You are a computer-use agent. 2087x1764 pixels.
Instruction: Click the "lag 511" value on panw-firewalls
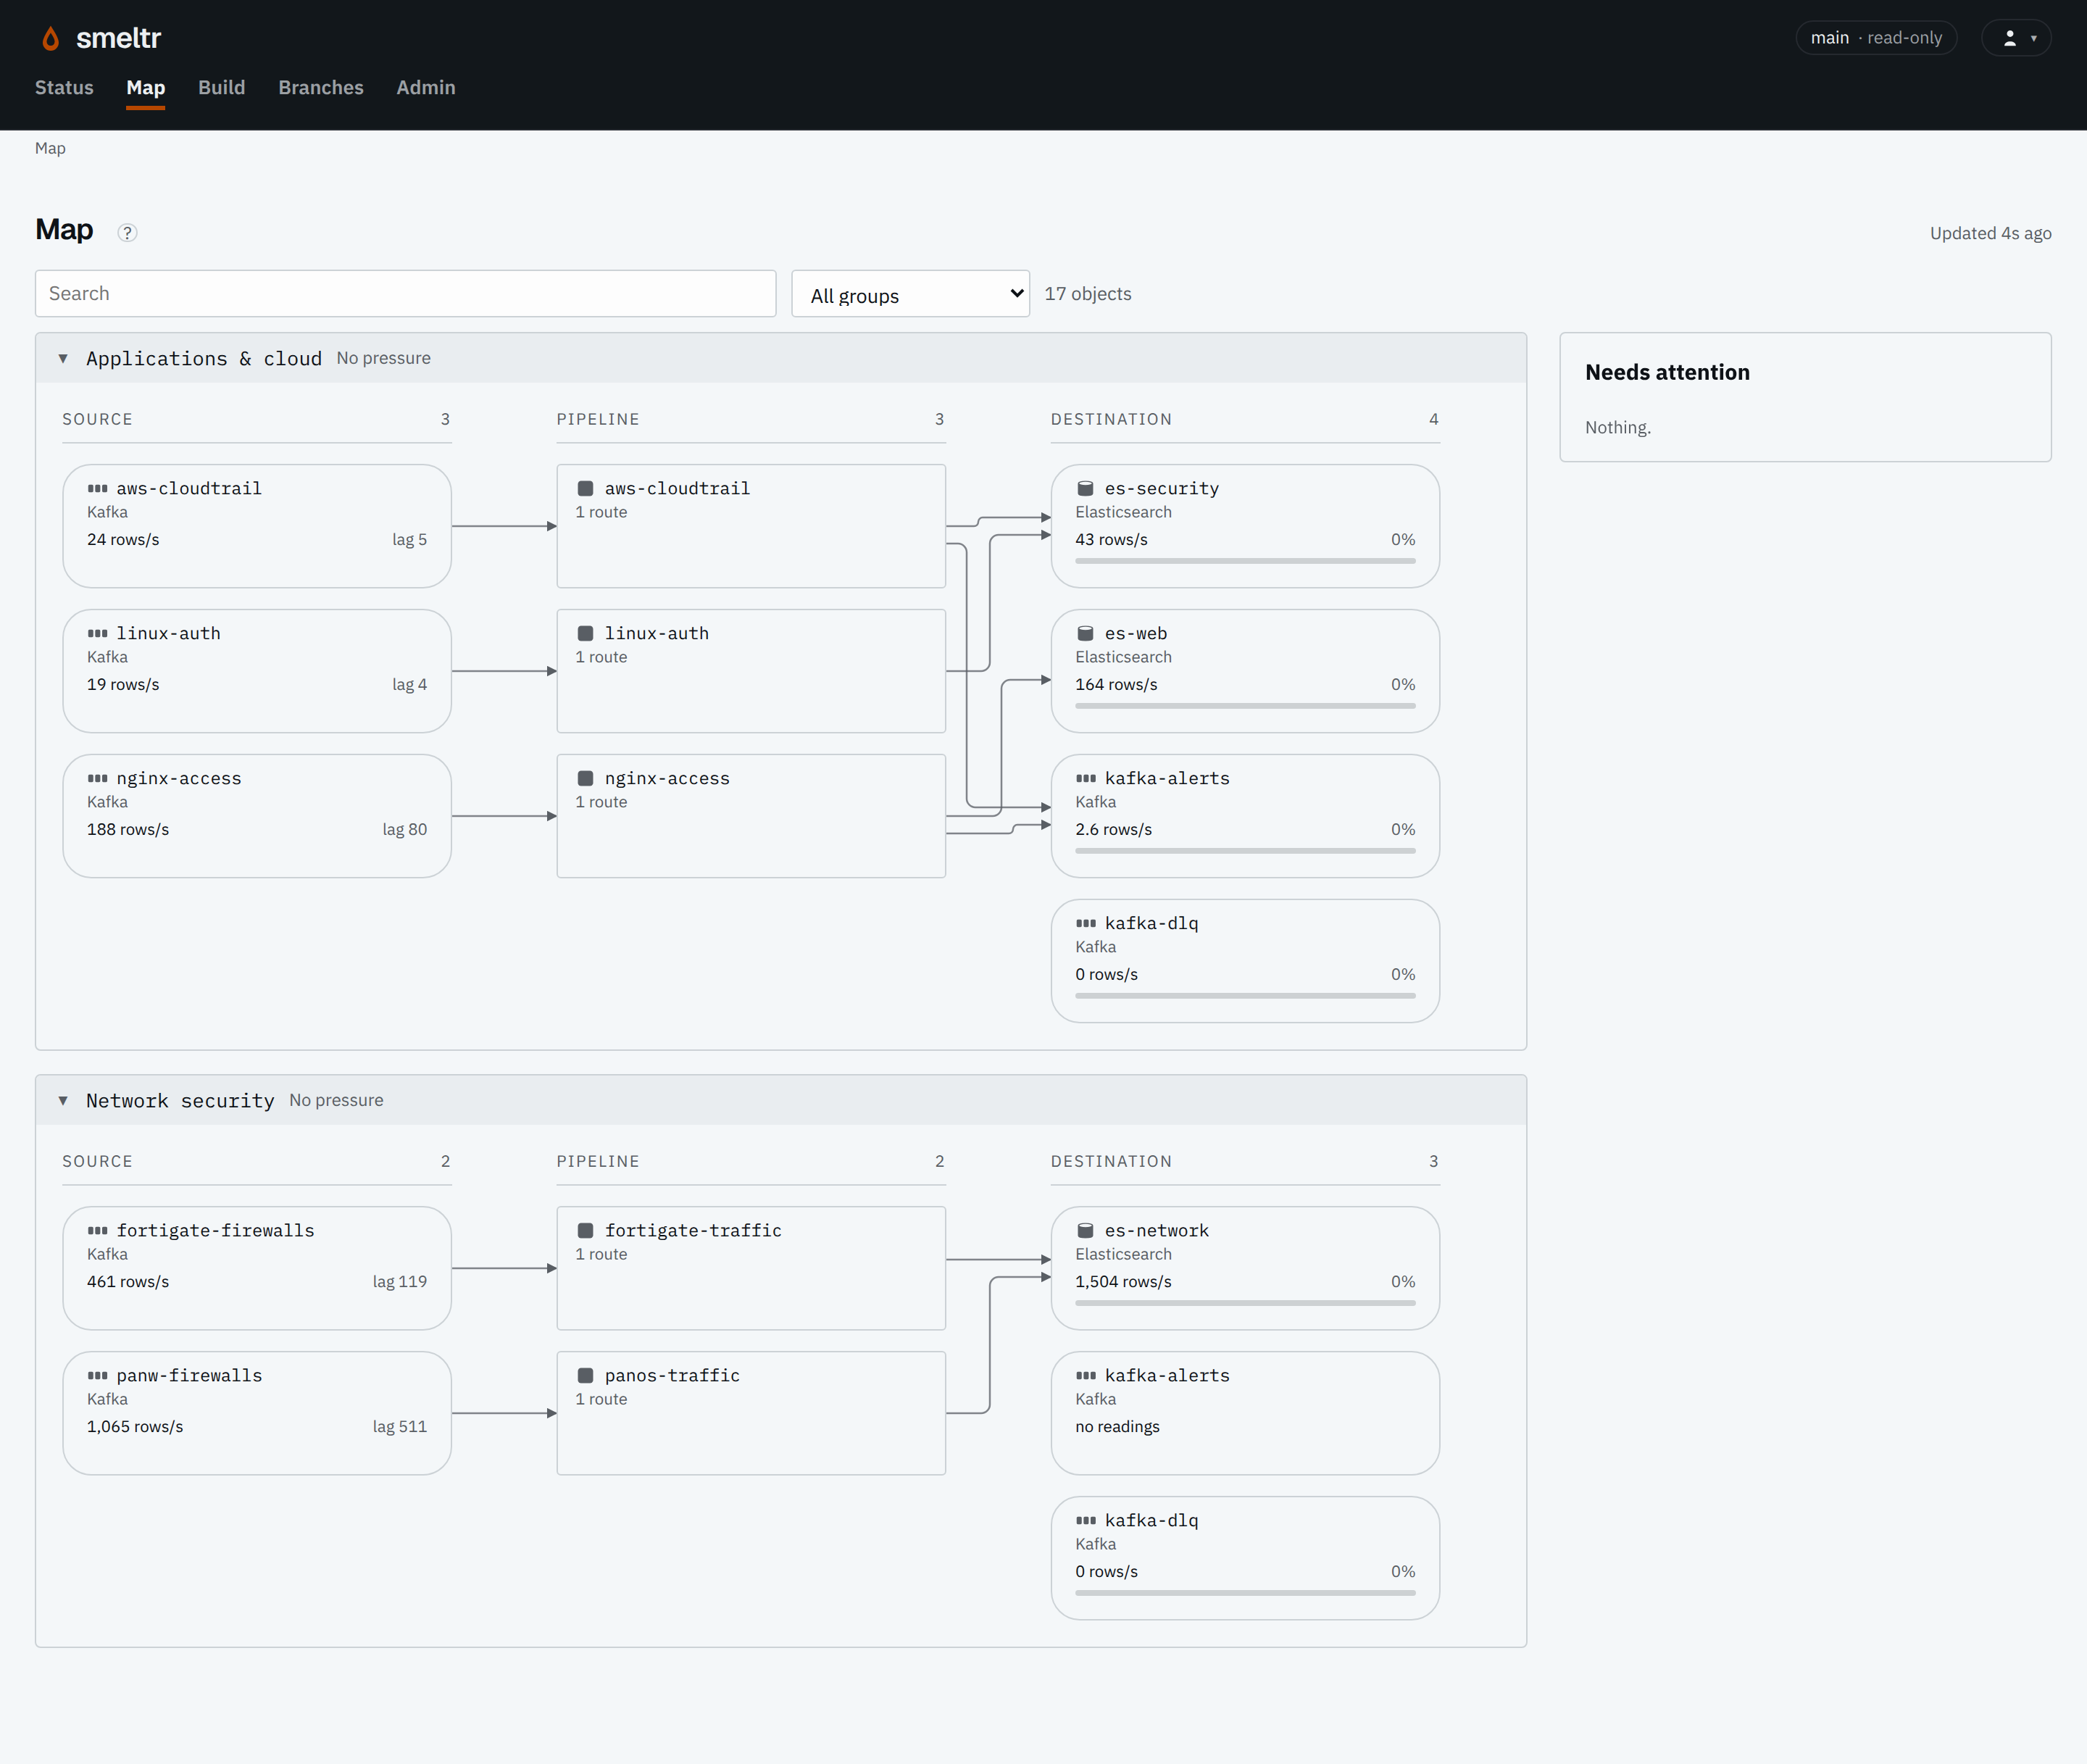400,1427
